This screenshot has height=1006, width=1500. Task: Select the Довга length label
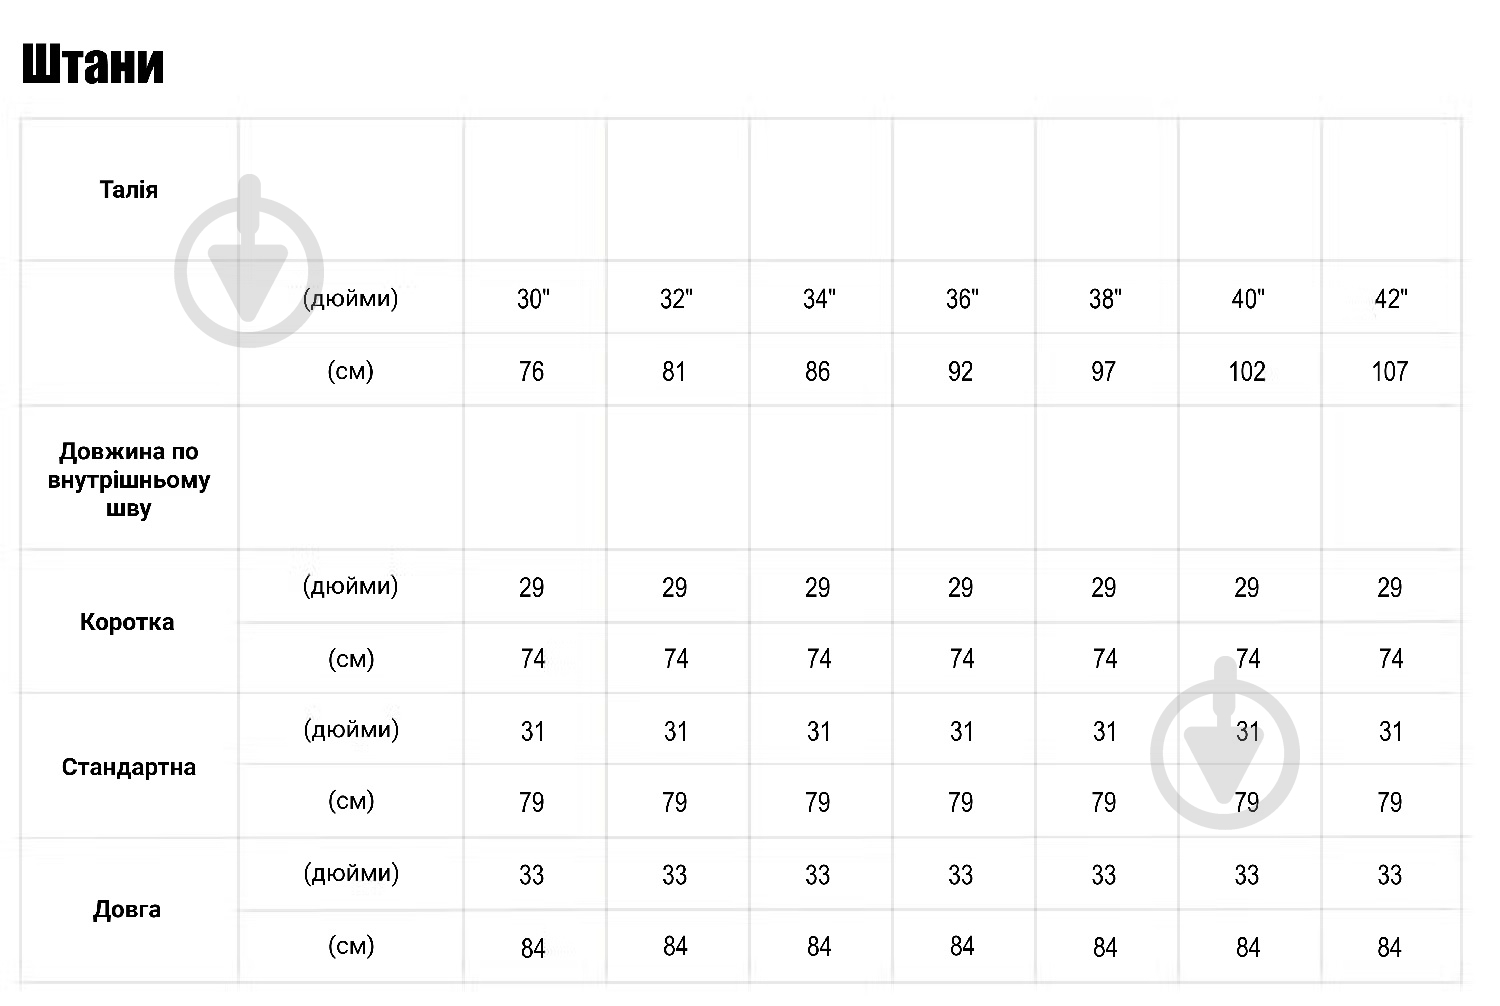click(127, 910)
